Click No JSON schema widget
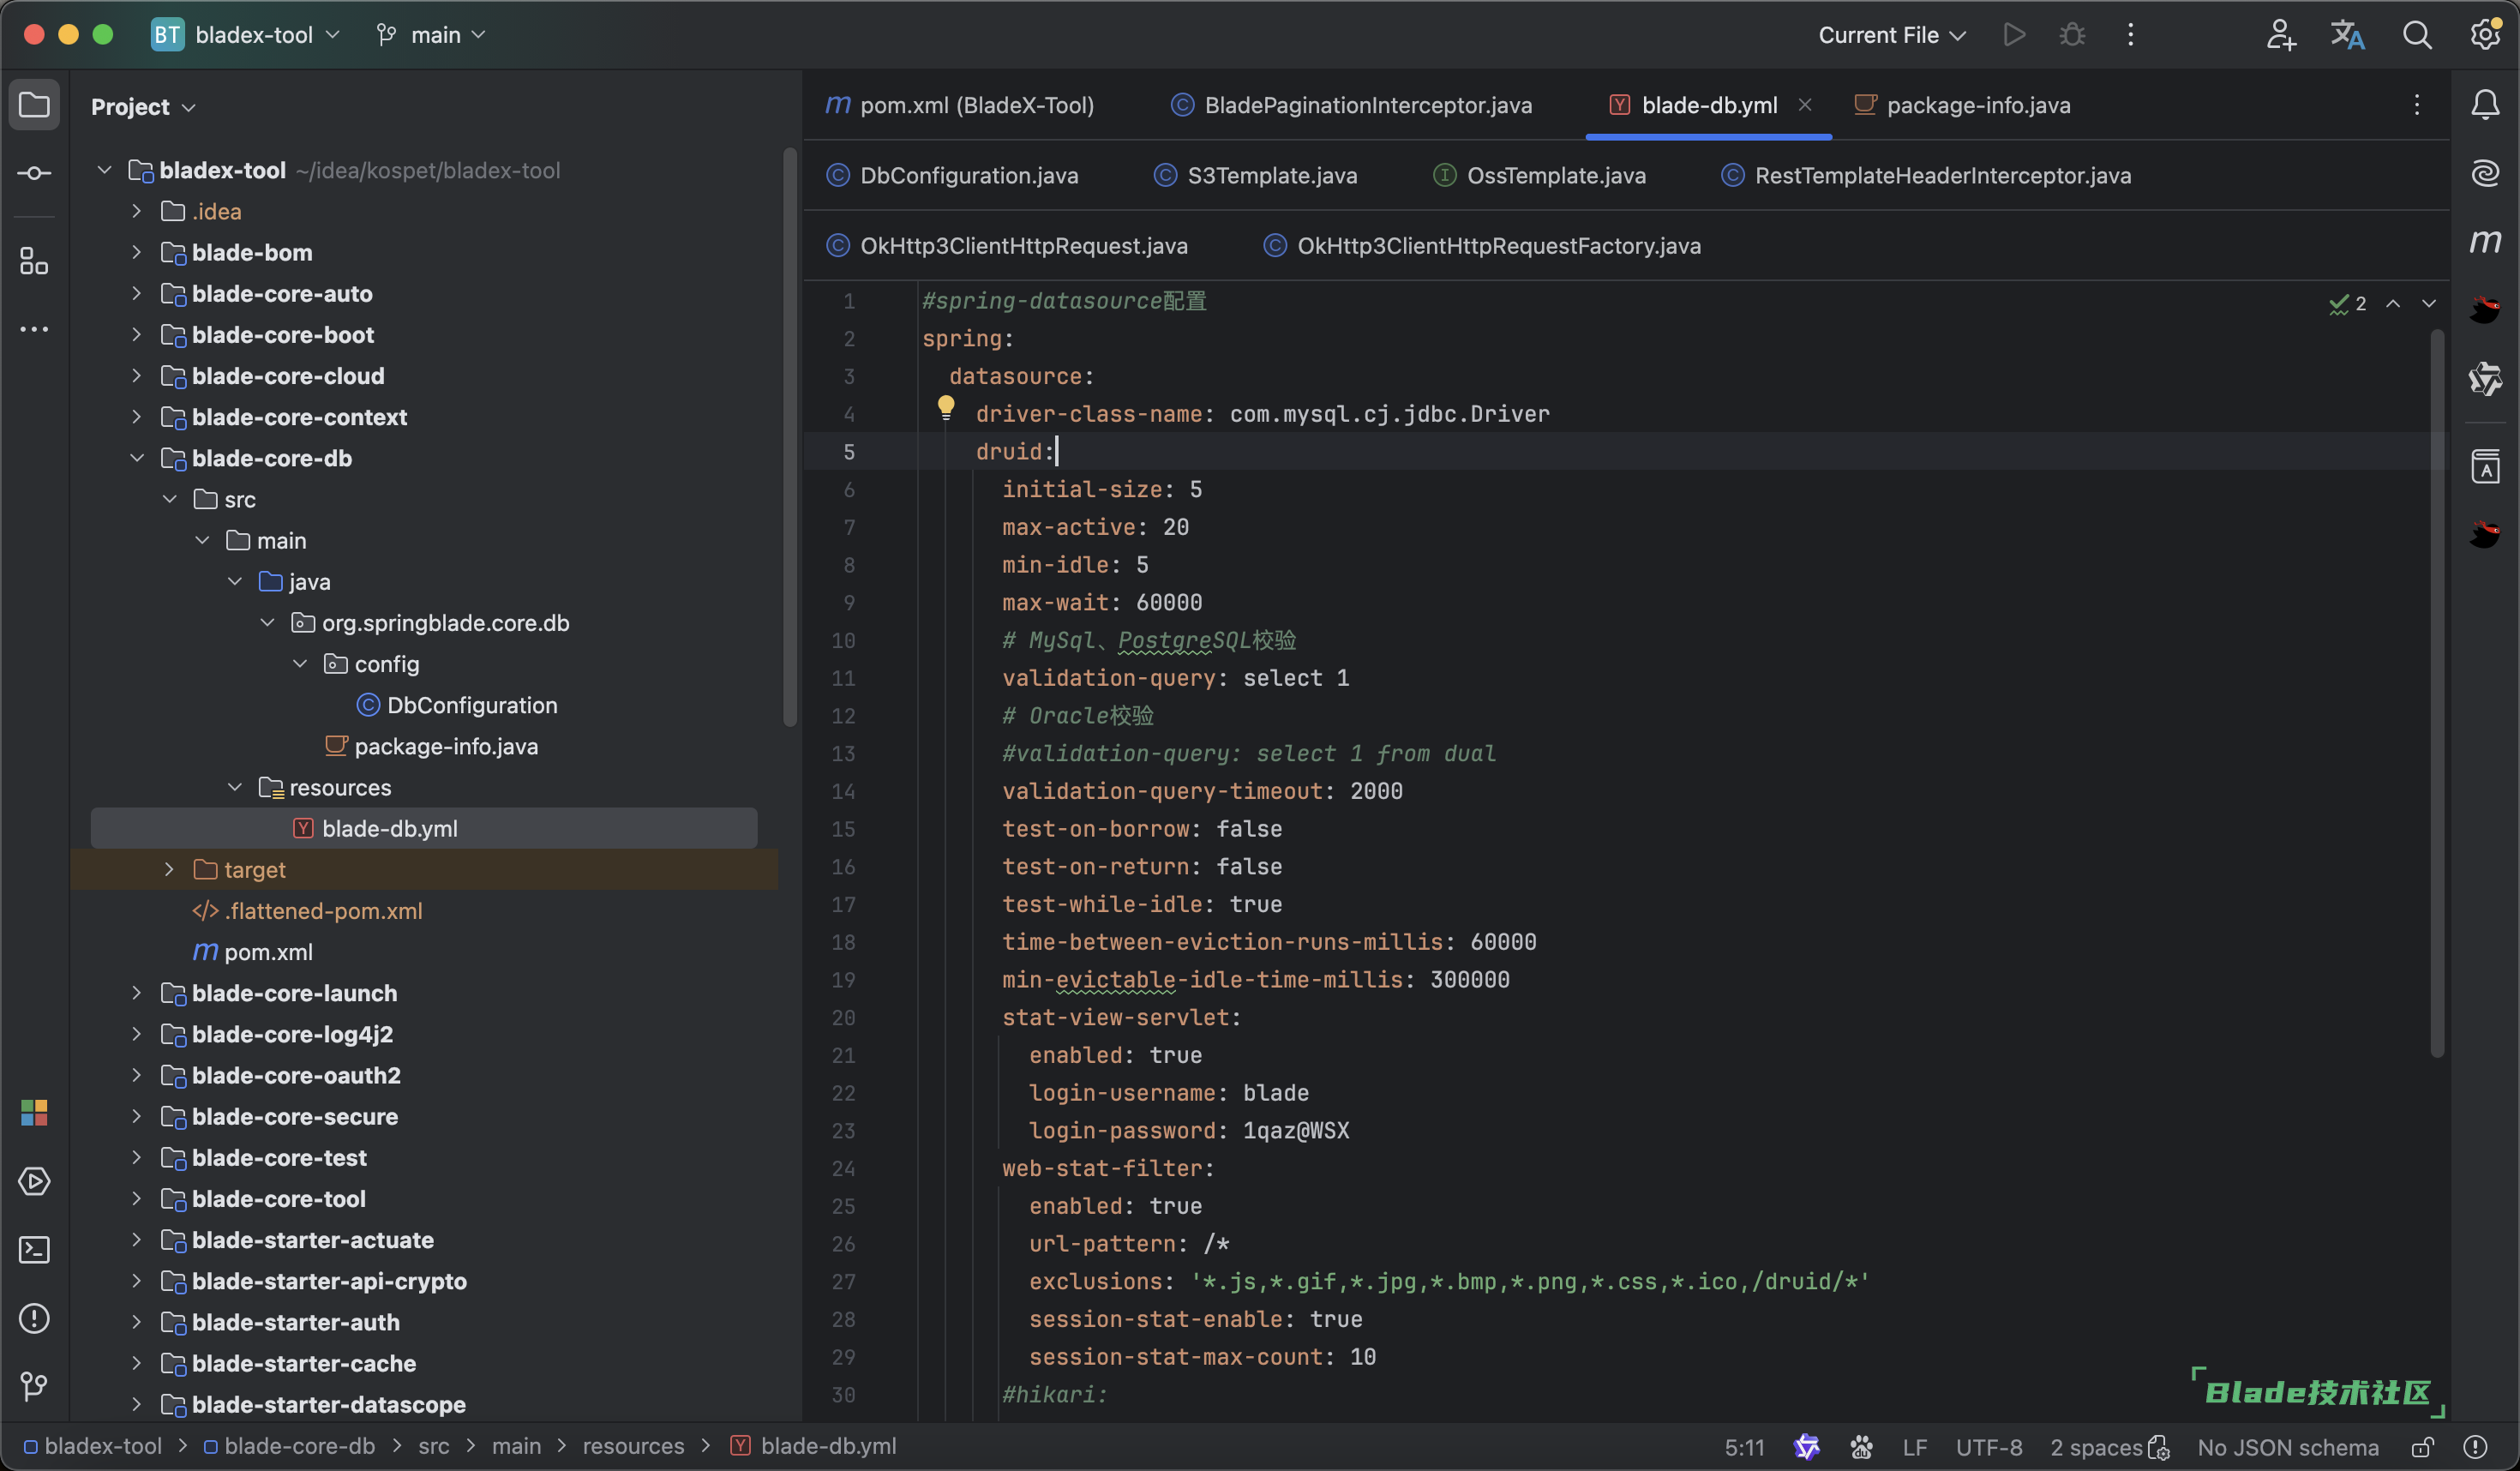2520x1471 pixels. 2288,1447
